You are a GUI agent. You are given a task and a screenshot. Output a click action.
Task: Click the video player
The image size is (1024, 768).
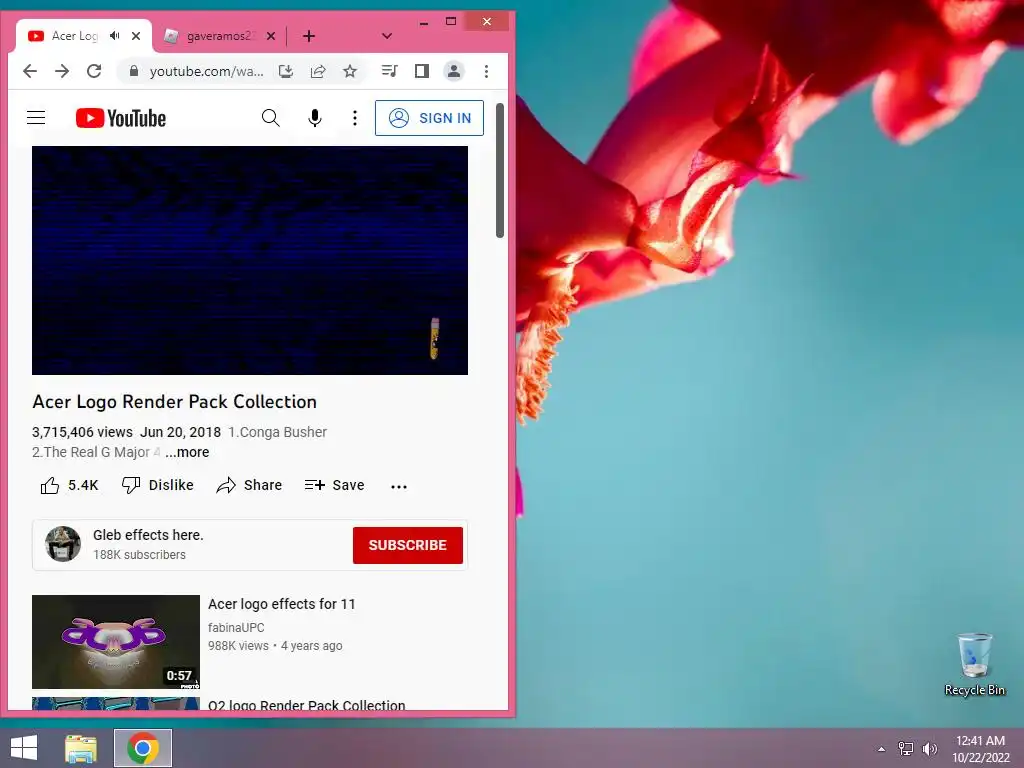pyautogui.click(x=250, y=260)
